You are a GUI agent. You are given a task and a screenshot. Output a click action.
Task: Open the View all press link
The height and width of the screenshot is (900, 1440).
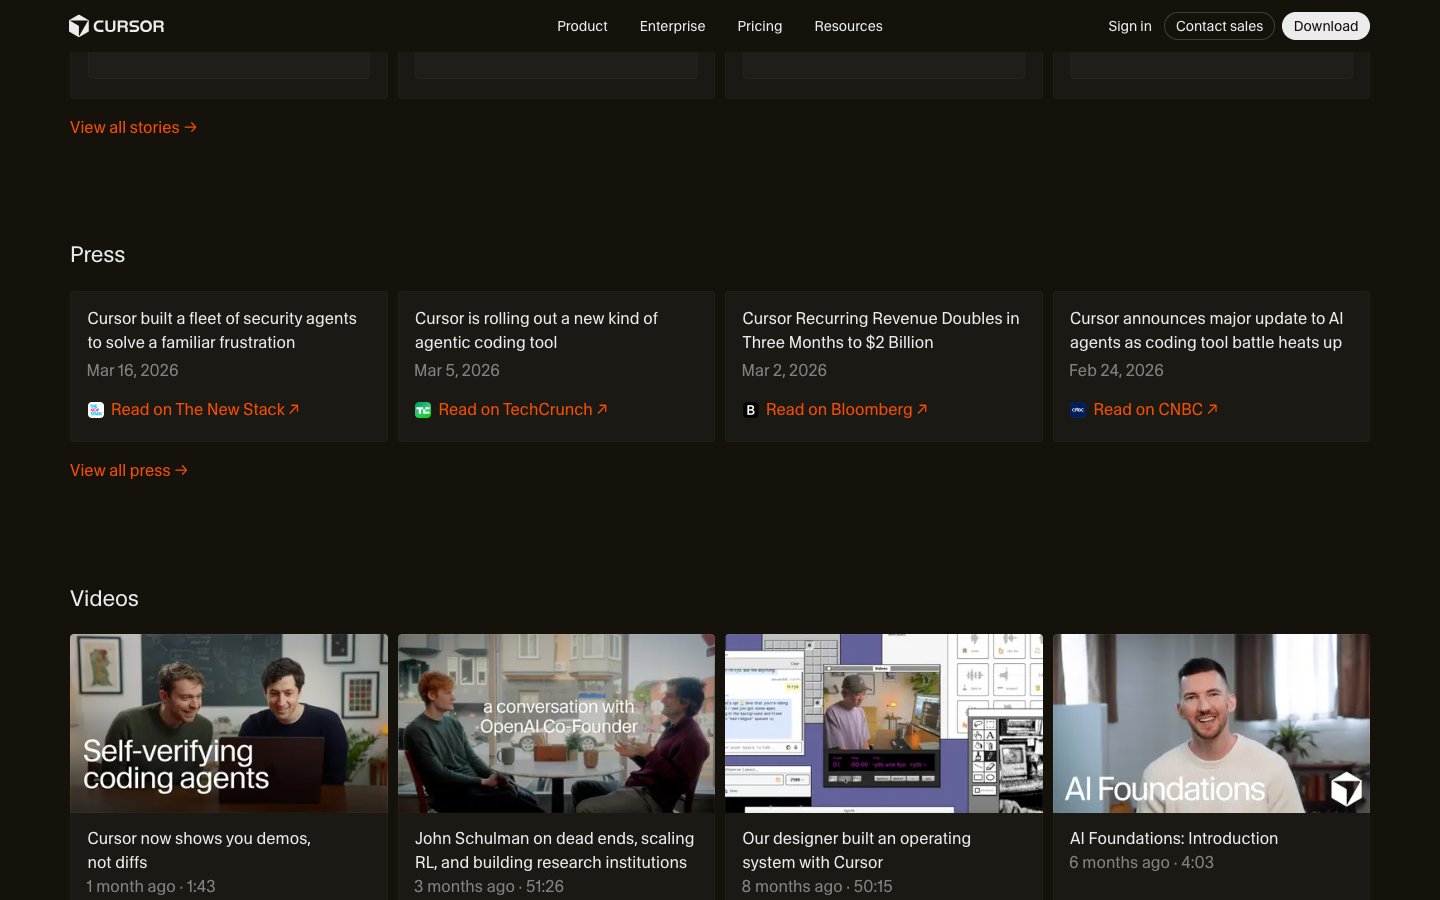click(128, 471)
